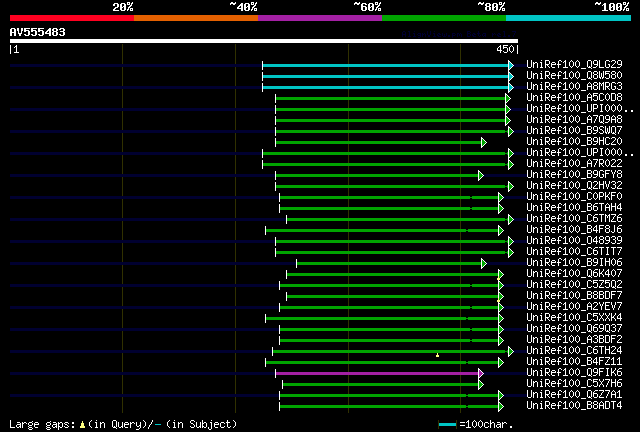Select the purple ~60% identity legend segment
This screenshot has width=640, height=432.
click(x=320, y=18)
